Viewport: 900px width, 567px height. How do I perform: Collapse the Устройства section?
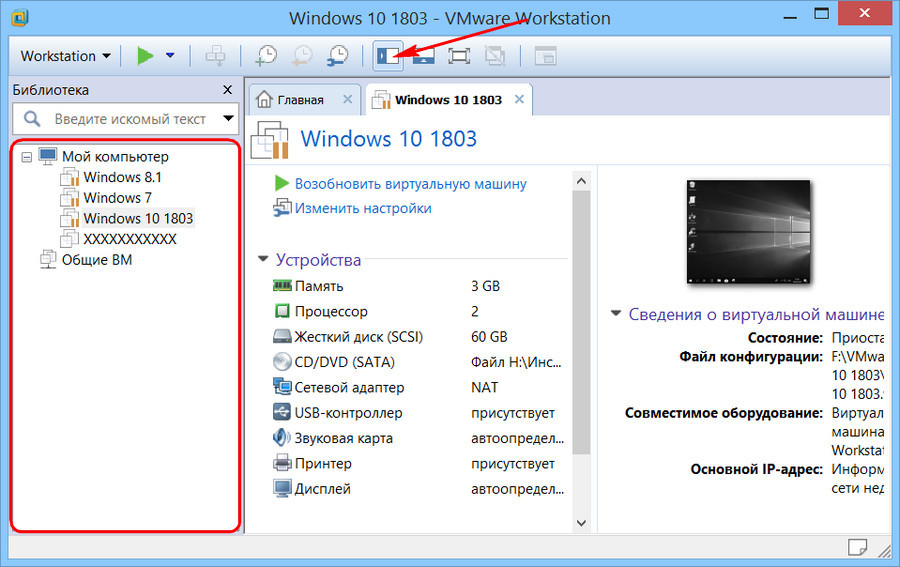263,259
